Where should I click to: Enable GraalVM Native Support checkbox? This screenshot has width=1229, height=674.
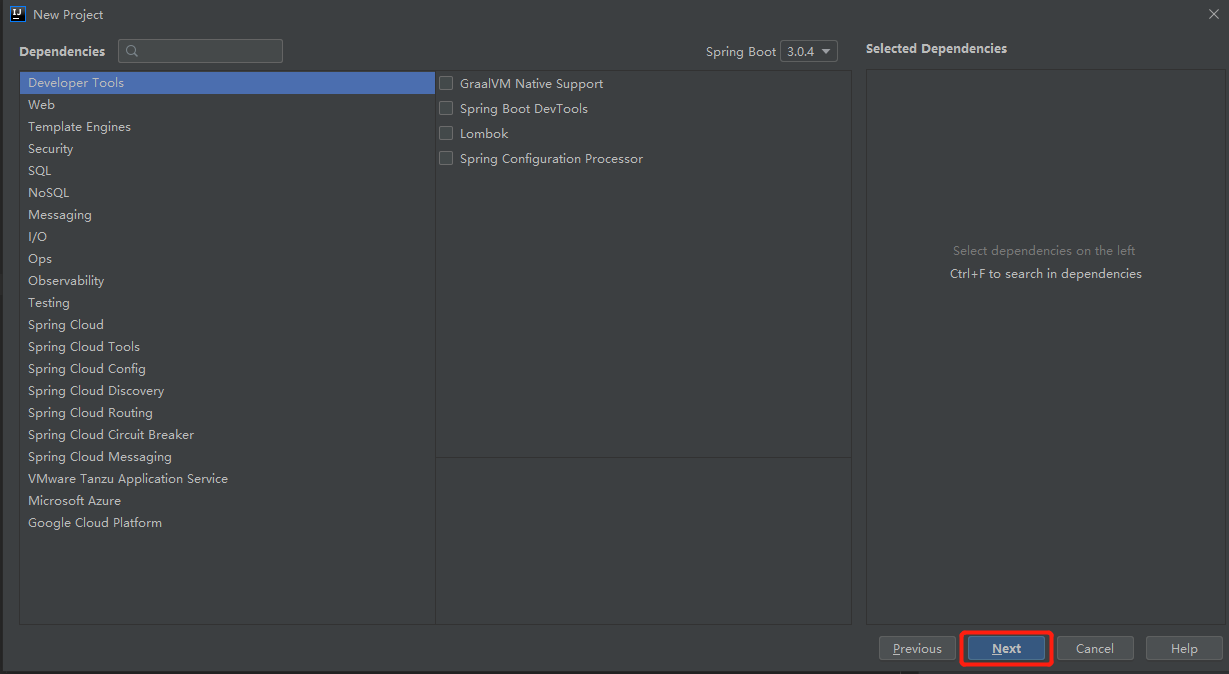(446, 84)
